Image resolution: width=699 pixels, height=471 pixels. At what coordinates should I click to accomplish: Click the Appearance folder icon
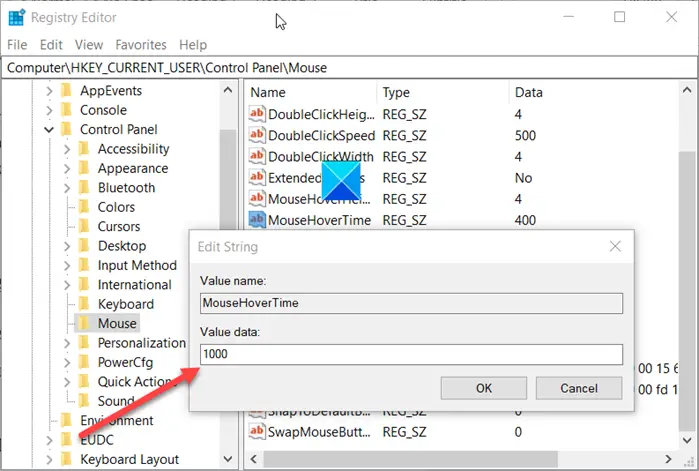point(84,168)
